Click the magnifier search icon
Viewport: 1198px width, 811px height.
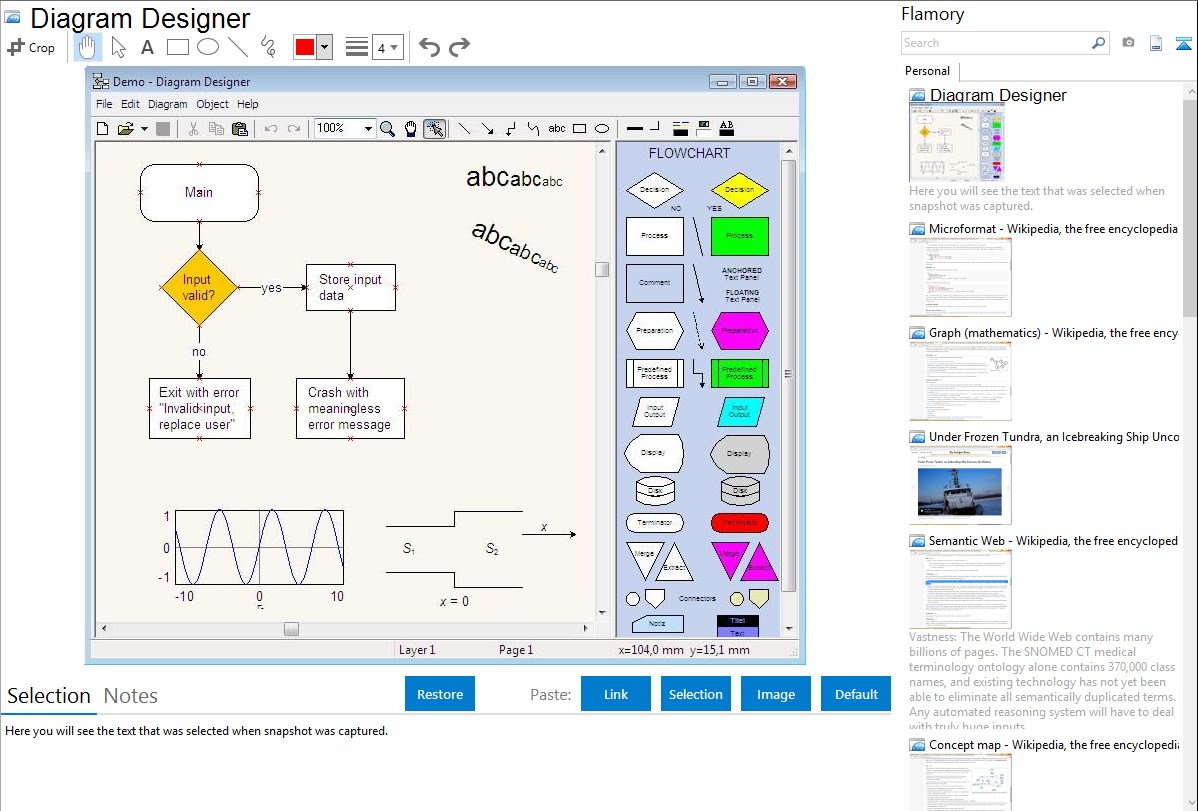1098,43
